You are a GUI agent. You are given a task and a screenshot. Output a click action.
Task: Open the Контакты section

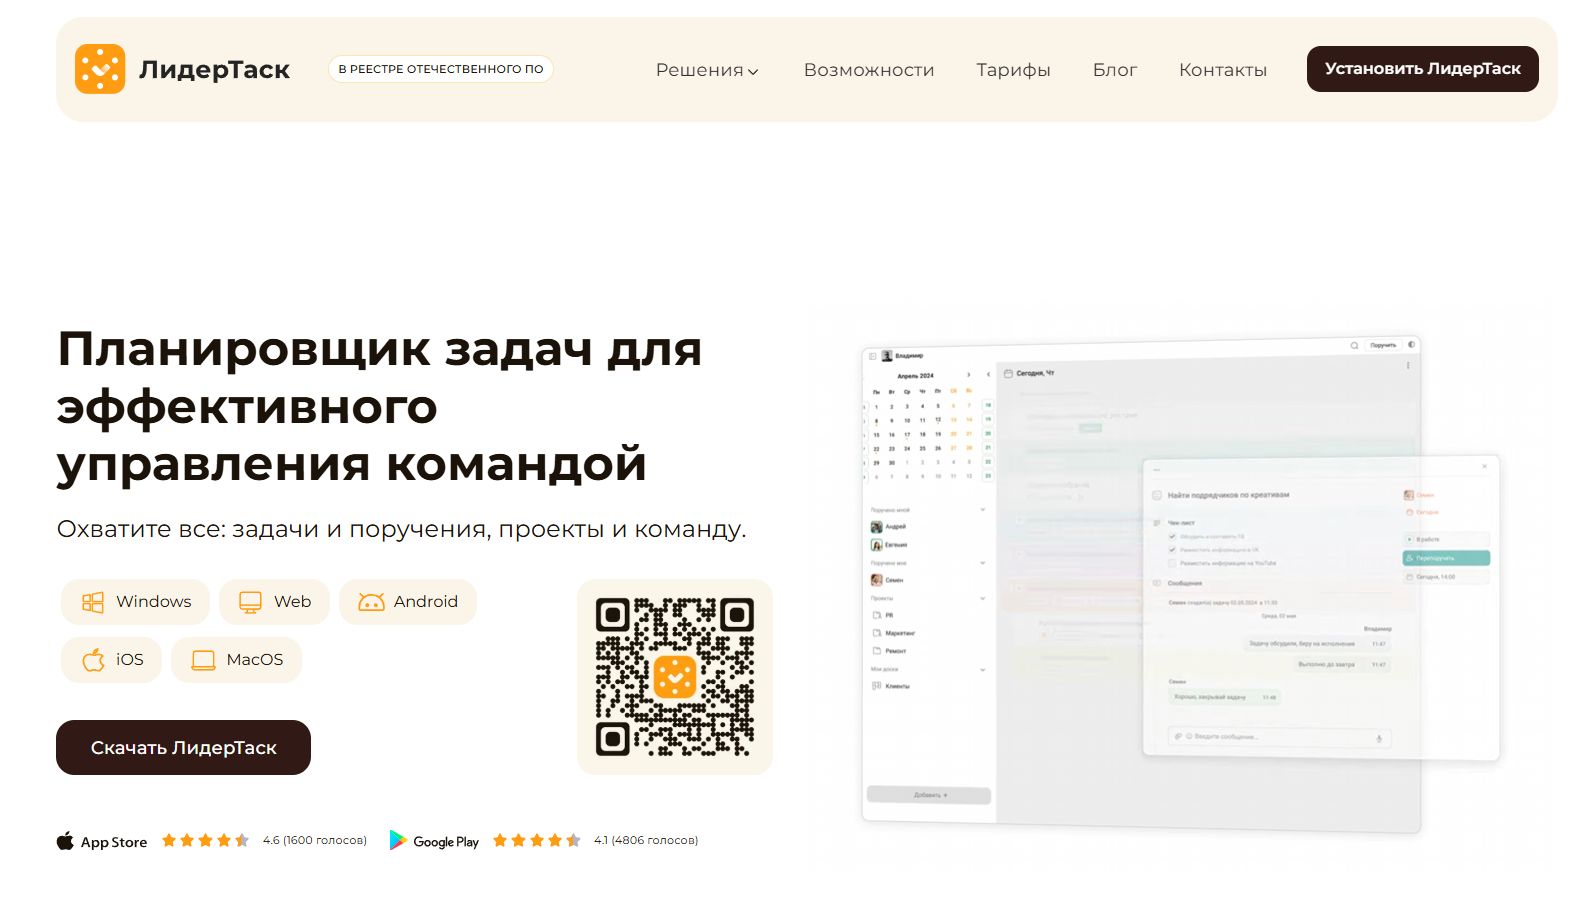click(1223, 70)
